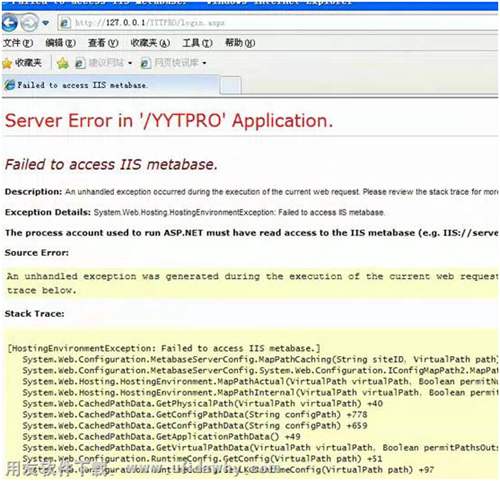
Task: Click the 'Description:' label text
Action: (33, 192)
